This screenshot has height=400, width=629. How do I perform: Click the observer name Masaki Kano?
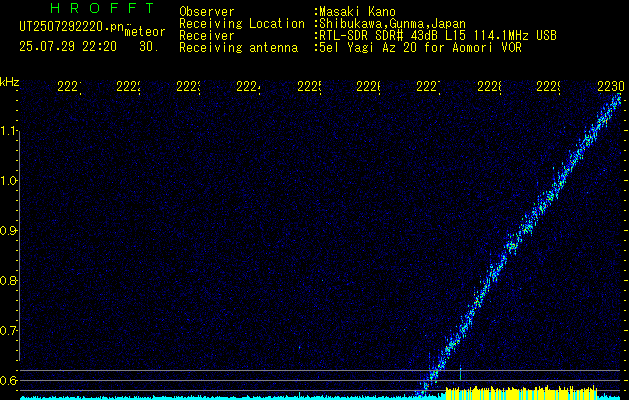(357, 12)
